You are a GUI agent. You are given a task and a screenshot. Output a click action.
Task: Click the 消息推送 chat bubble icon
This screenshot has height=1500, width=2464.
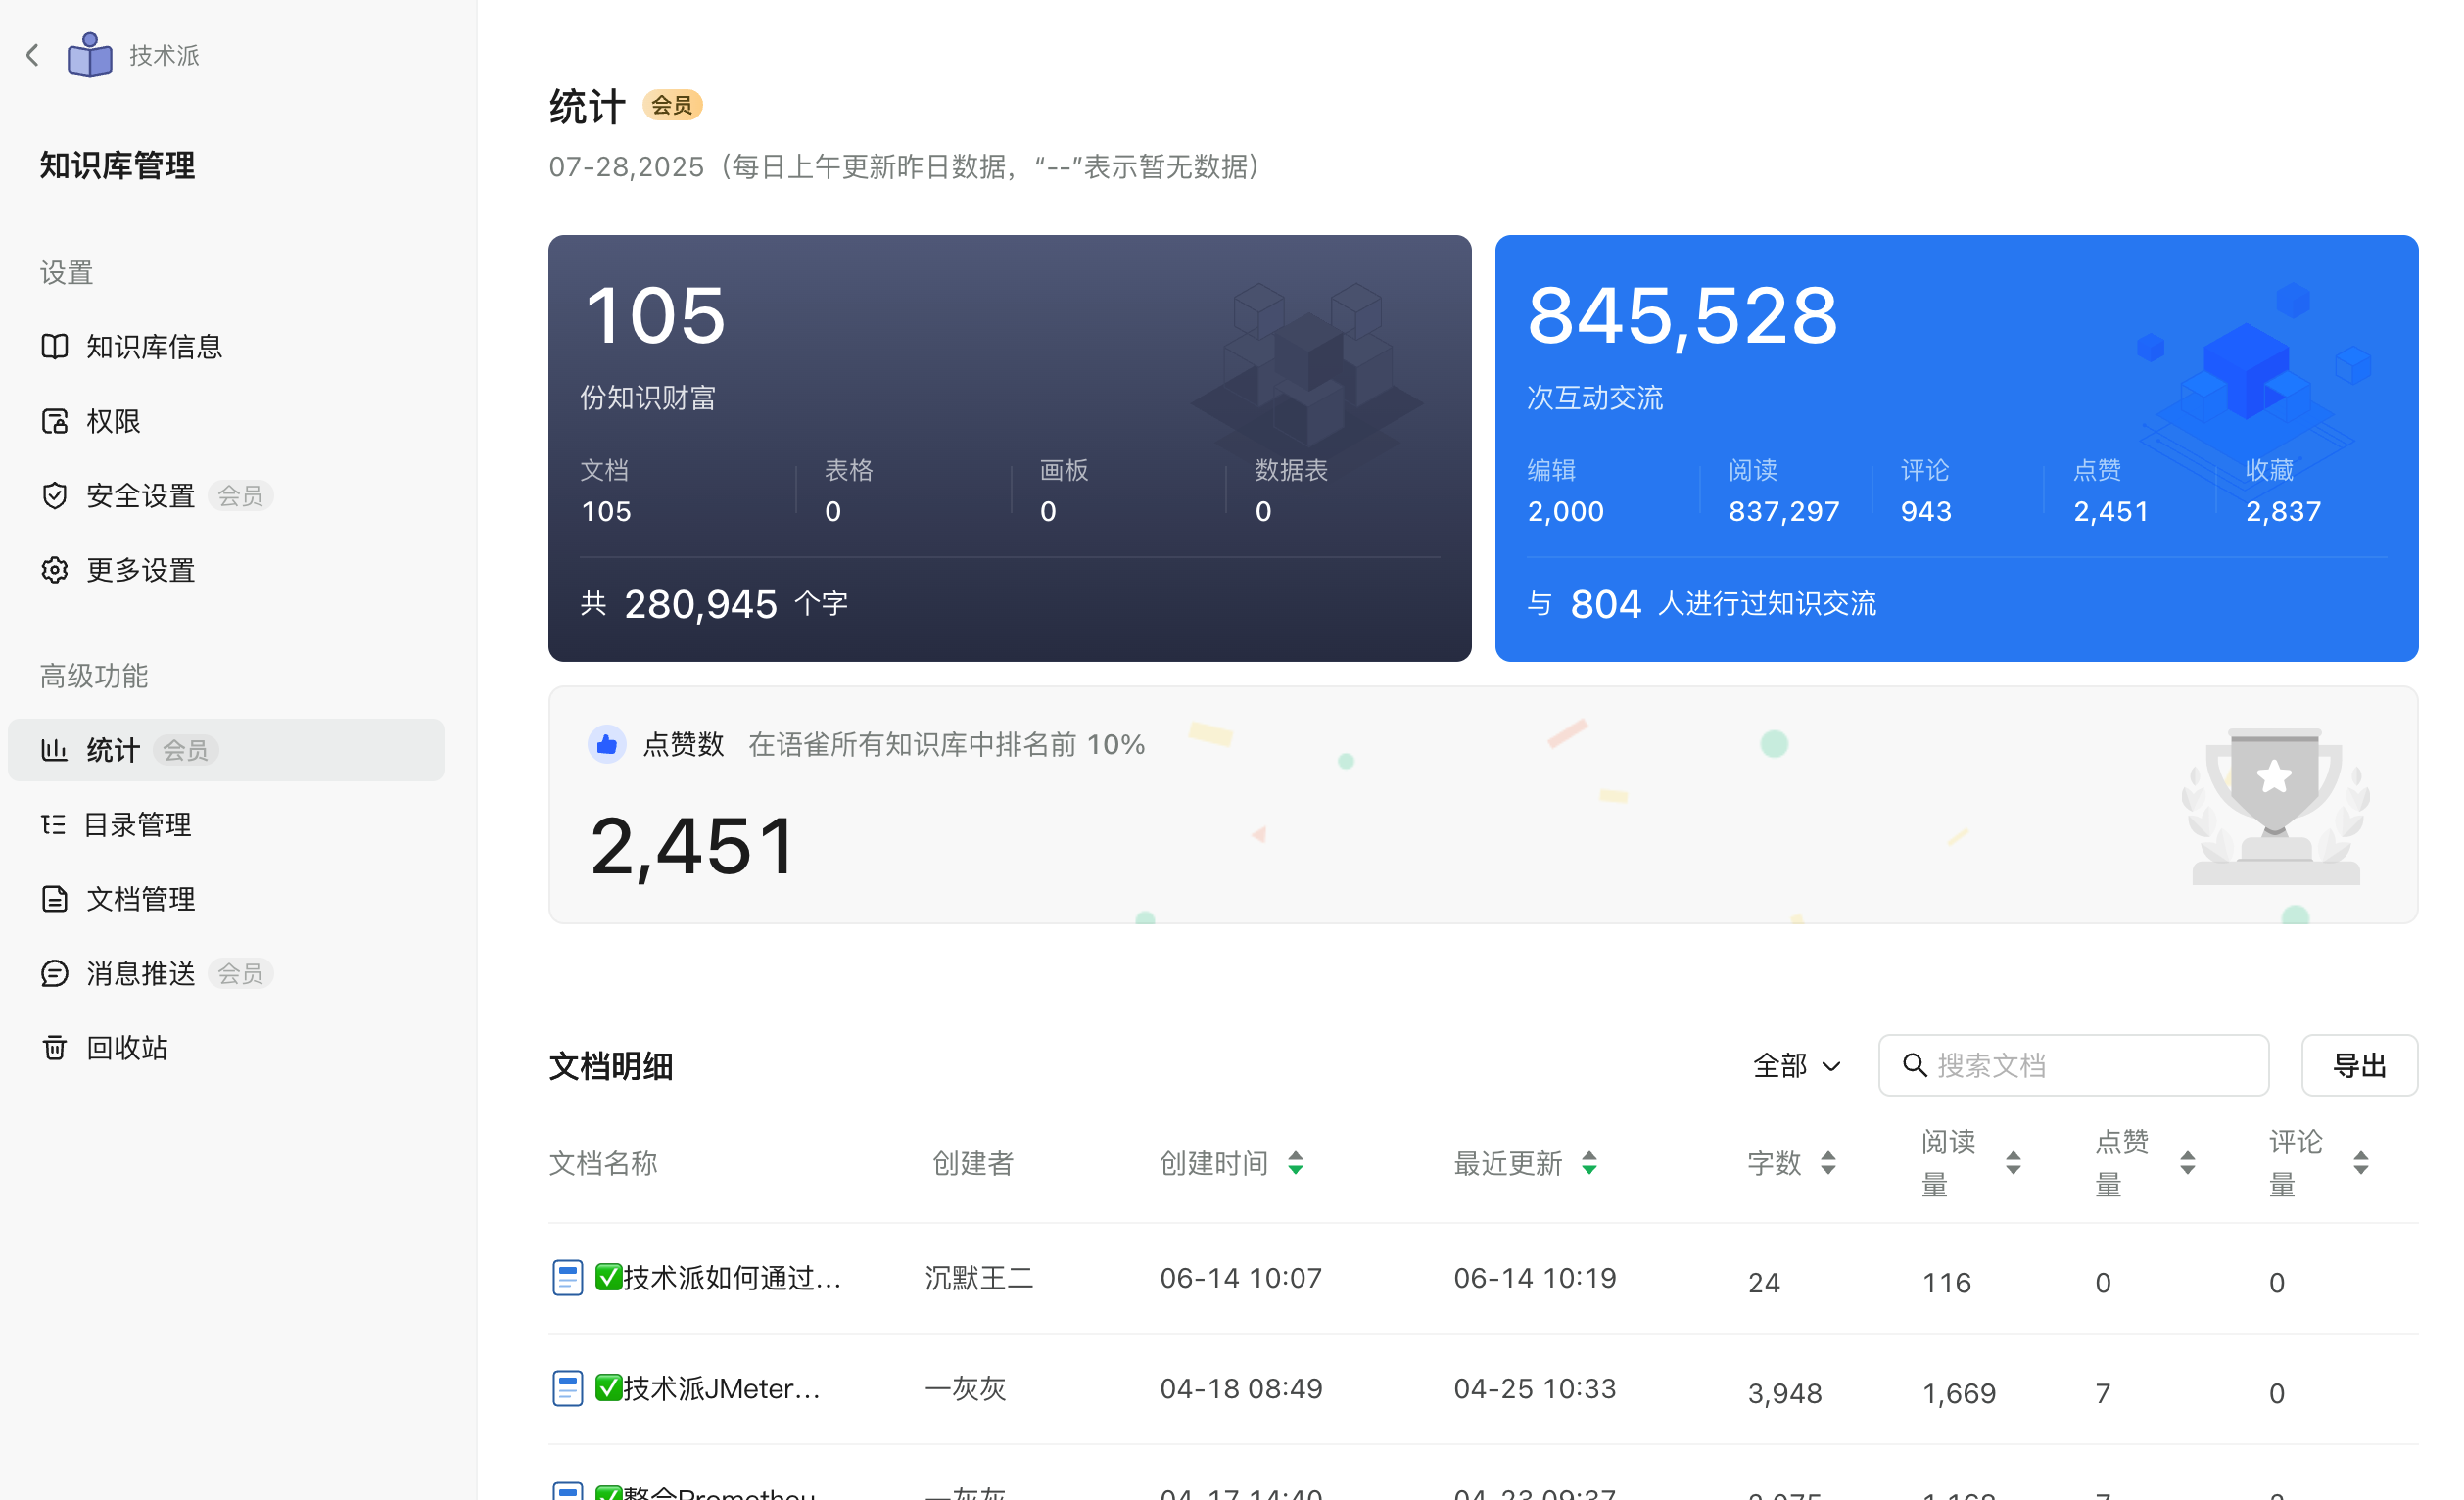[55, 973]
